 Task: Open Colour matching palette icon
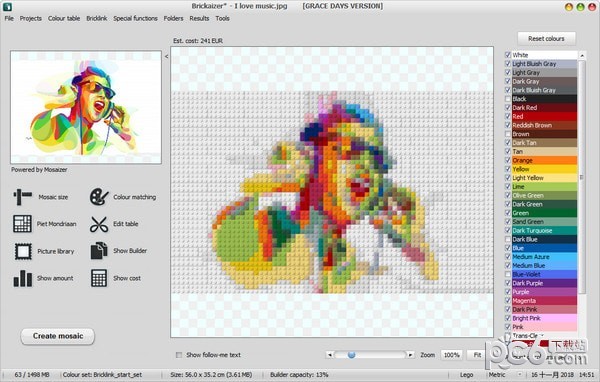tap(99, 197)
